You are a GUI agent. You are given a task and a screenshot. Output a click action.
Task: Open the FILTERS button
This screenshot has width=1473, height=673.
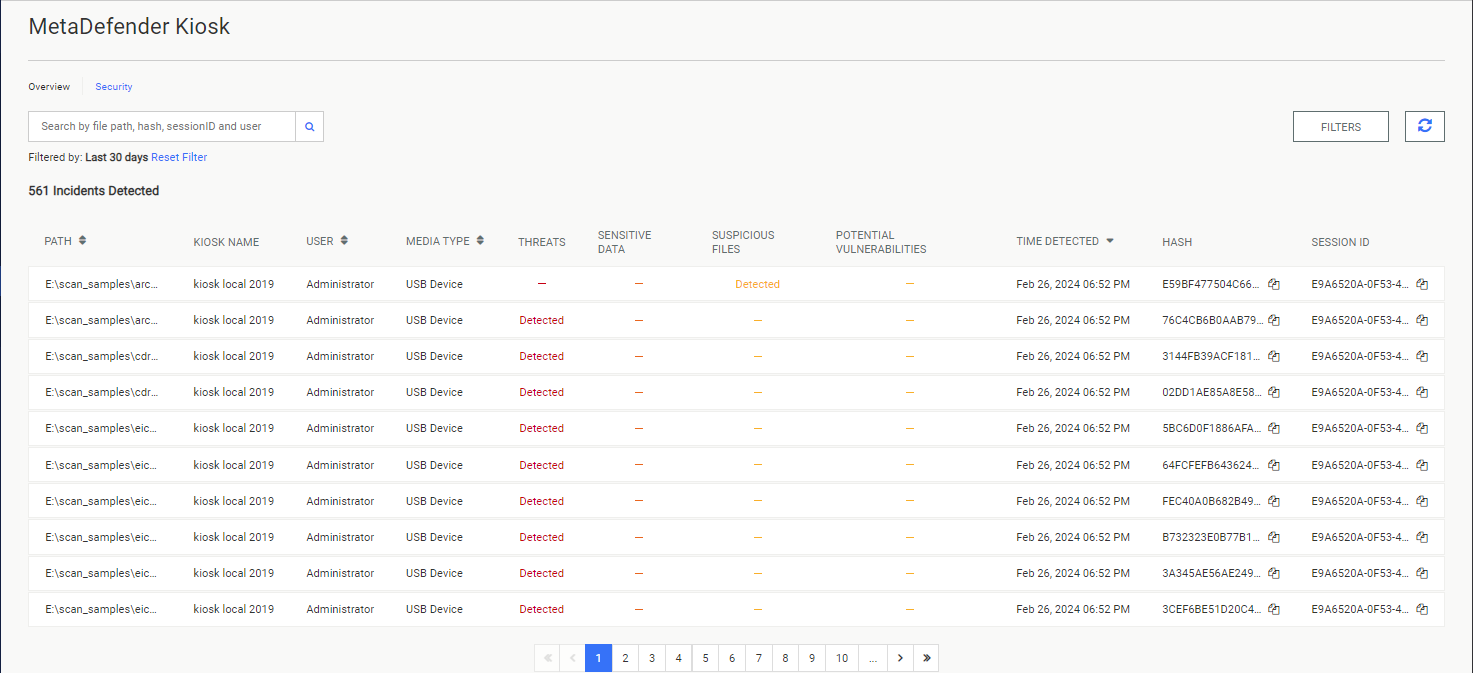(1341, 127)
